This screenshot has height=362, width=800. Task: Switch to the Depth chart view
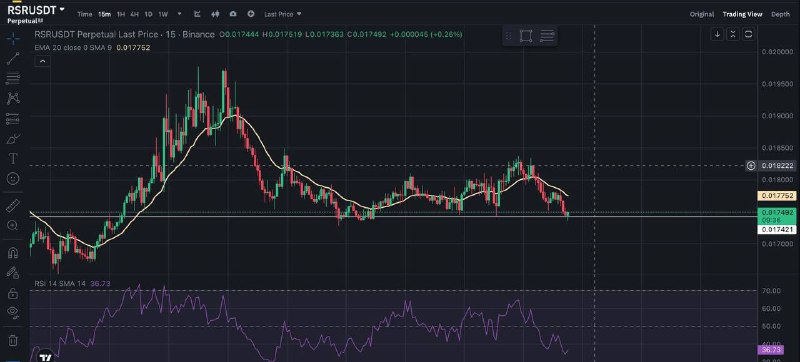pos(780,14)
